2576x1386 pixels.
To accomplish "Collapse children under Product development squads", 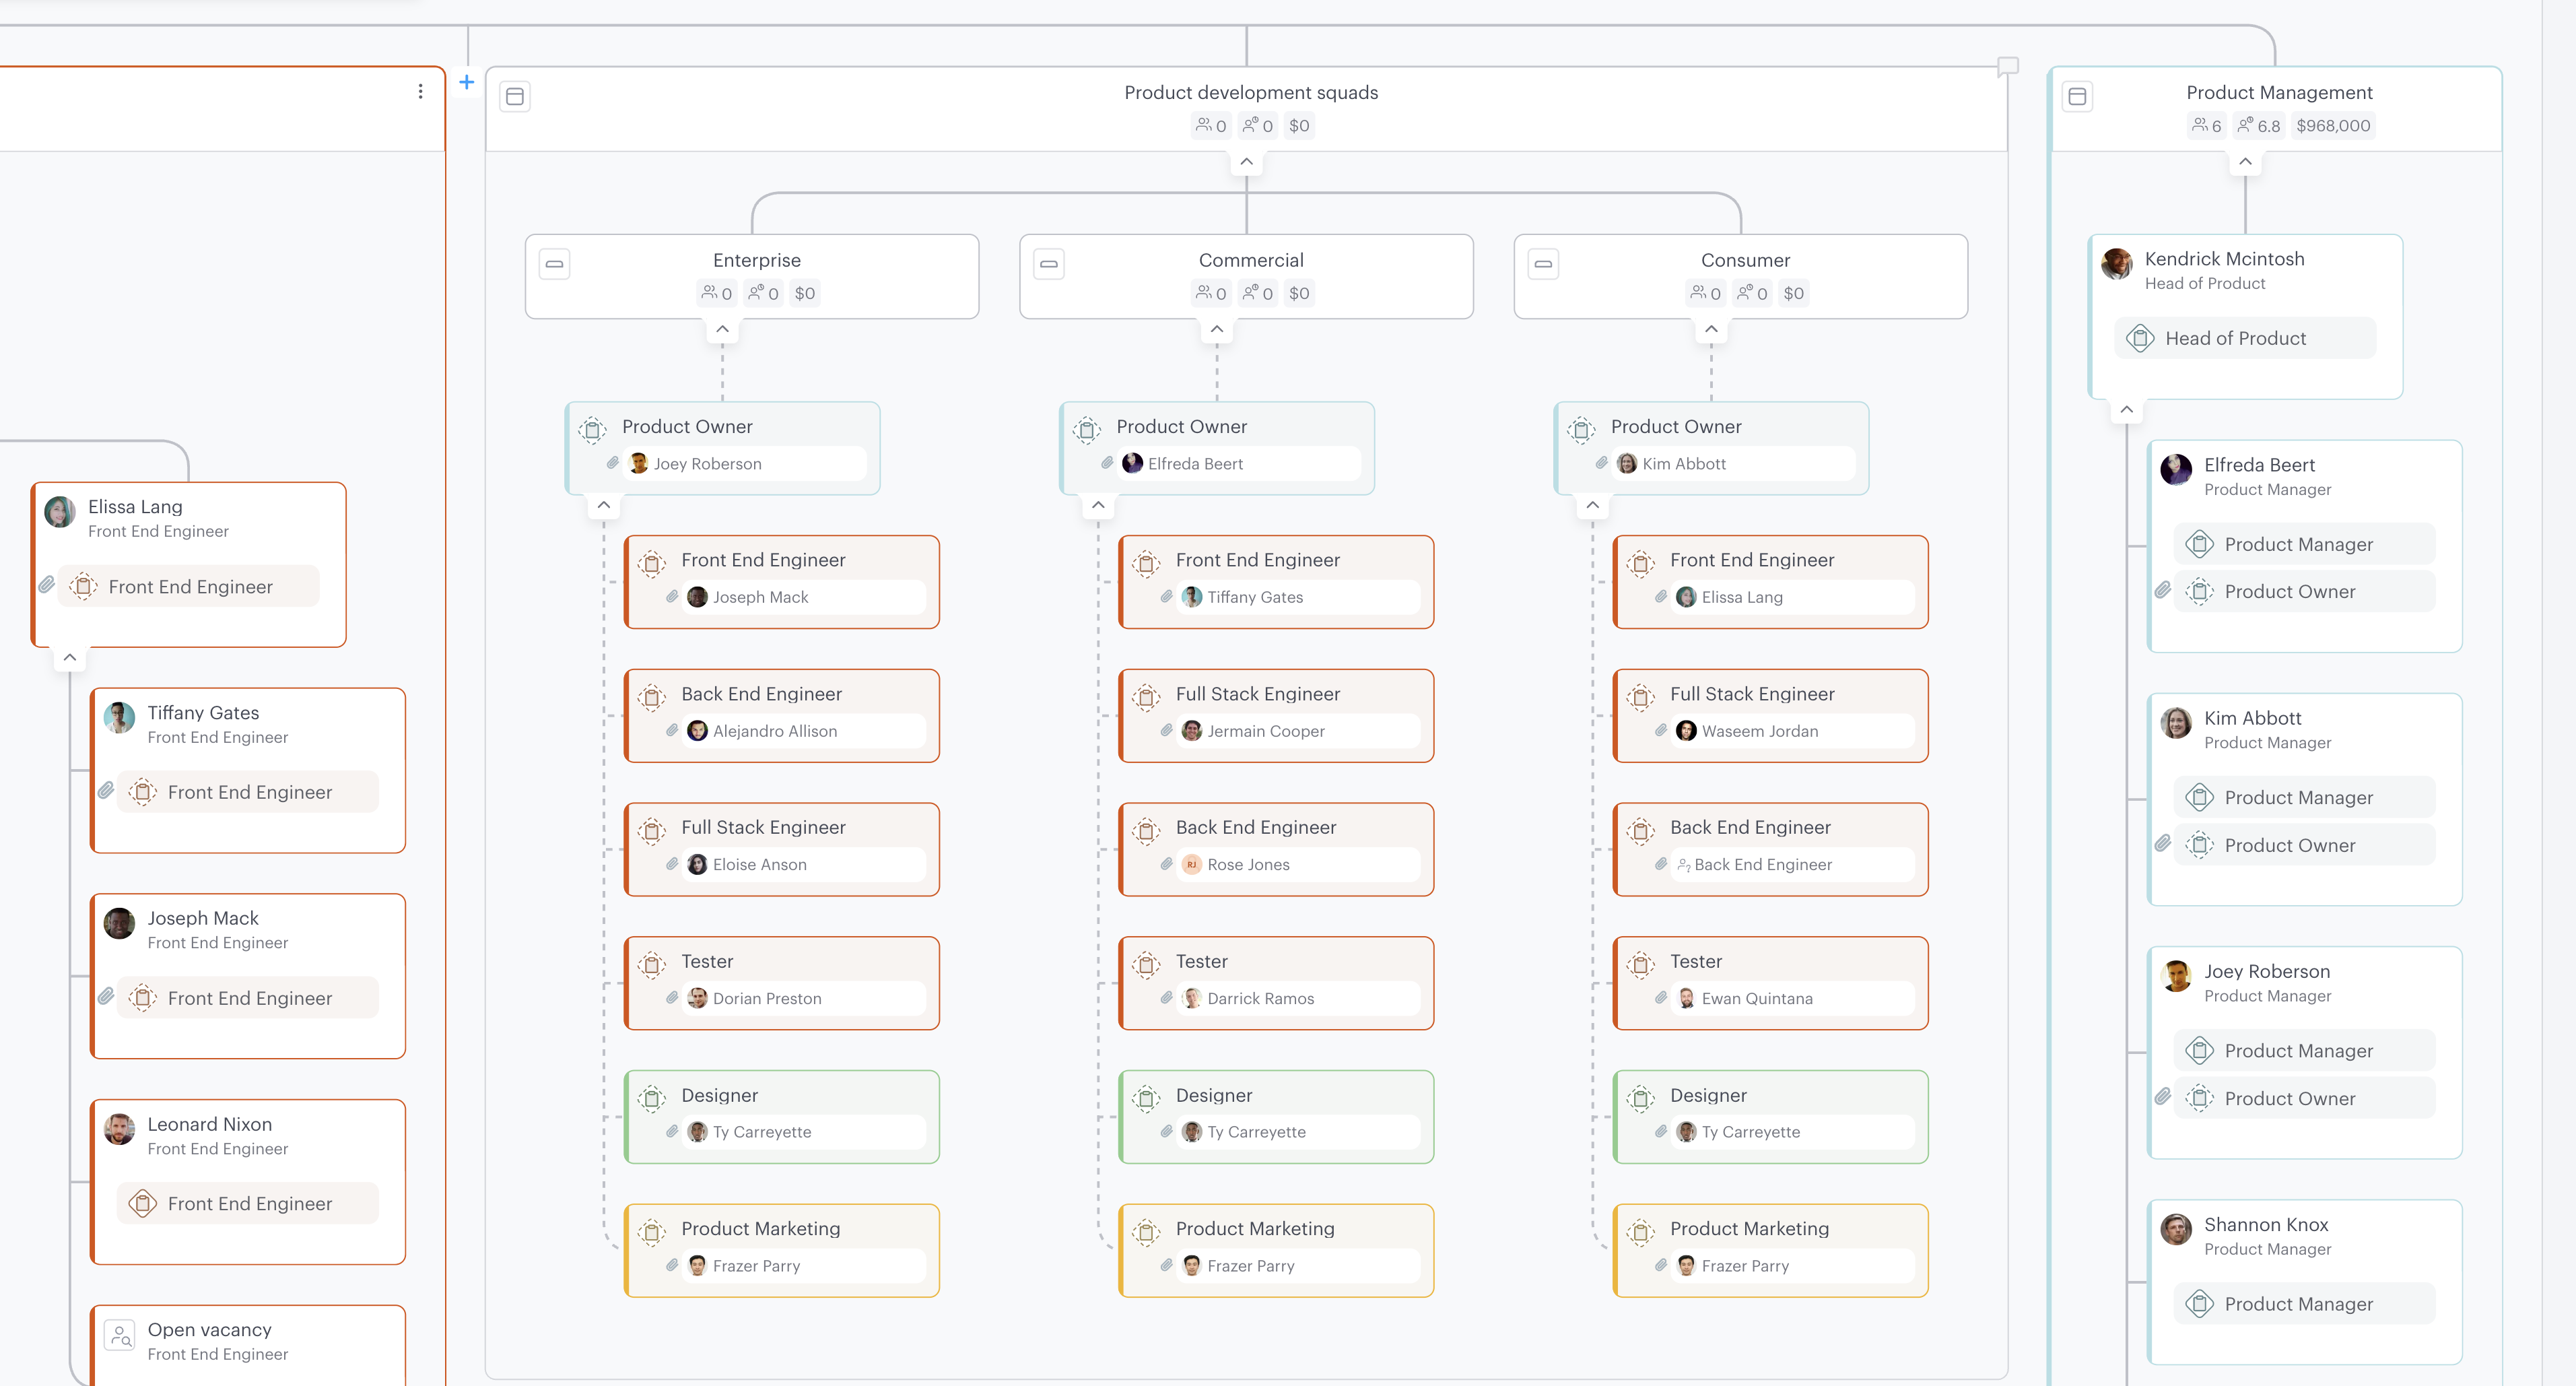I will pos(1246,161).
